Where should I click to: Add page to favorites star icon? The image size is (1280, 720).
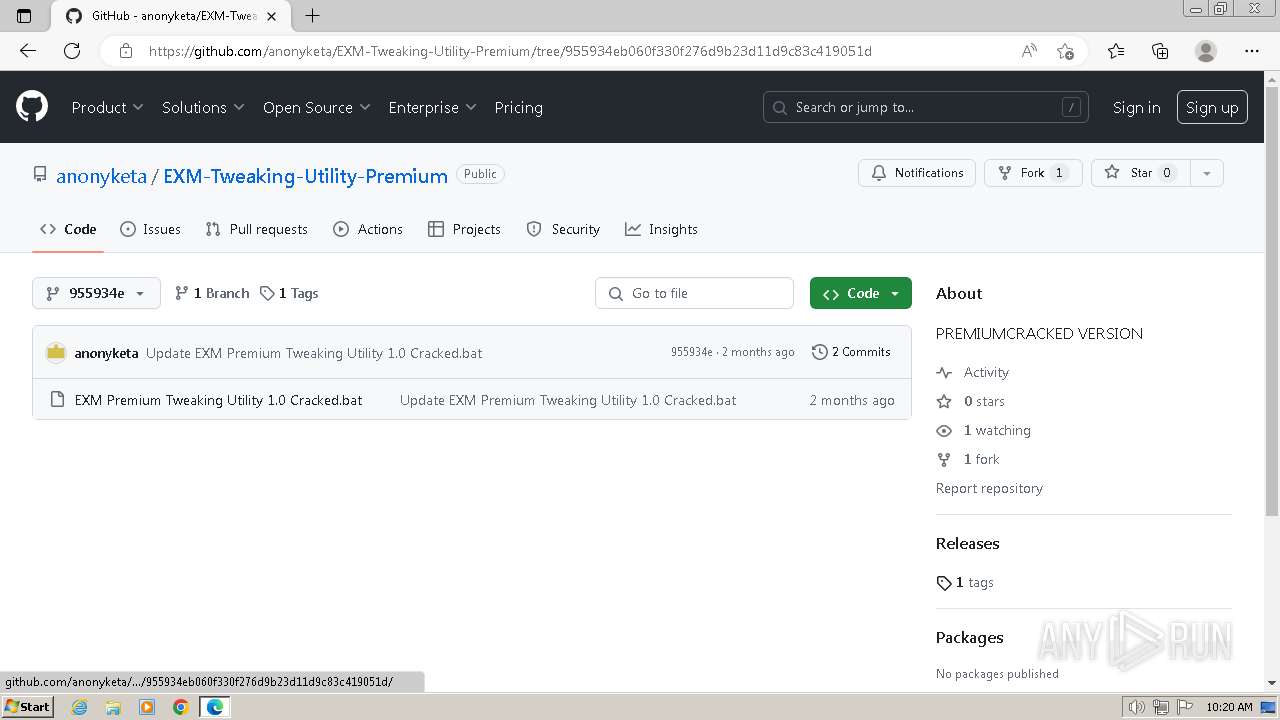click(1065, 51)
